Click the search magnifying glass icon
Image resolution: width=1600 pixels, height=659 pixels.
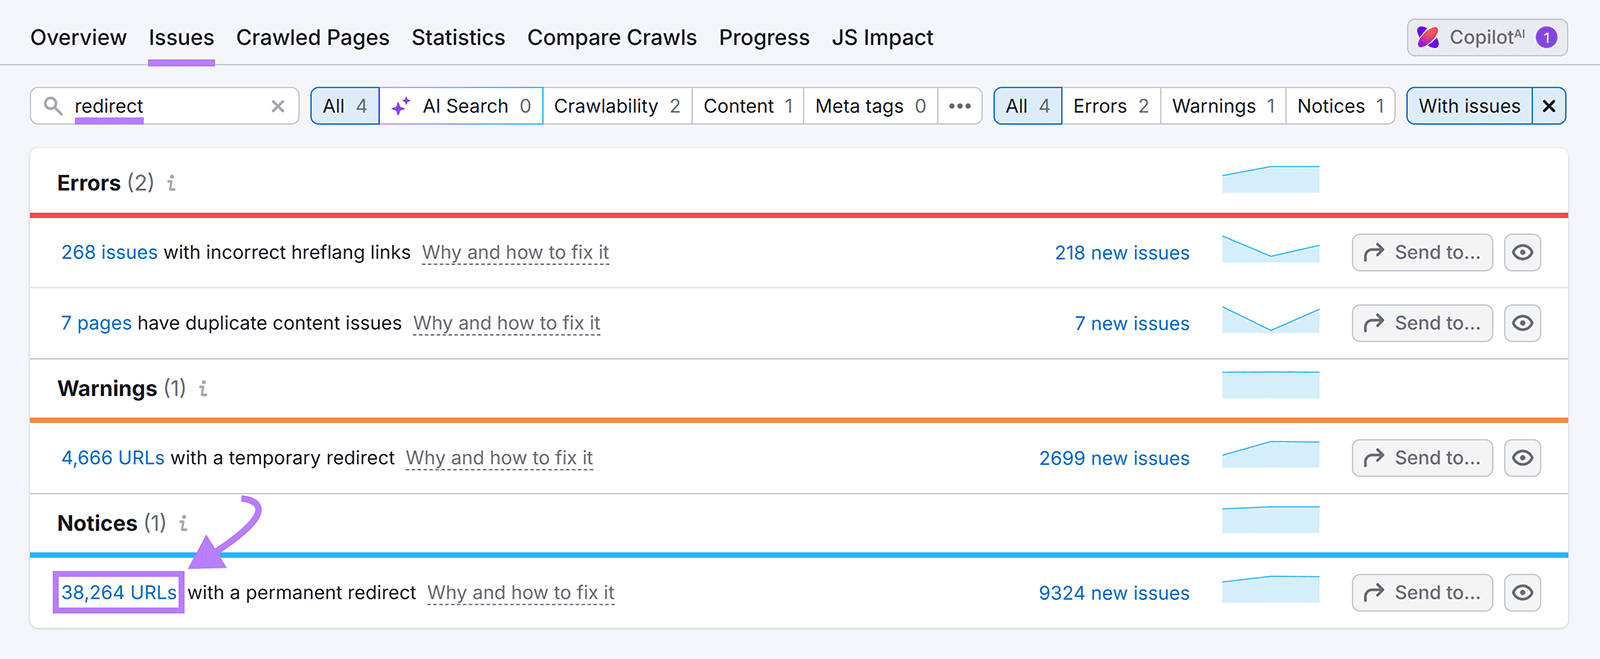(x=53, y=105)
